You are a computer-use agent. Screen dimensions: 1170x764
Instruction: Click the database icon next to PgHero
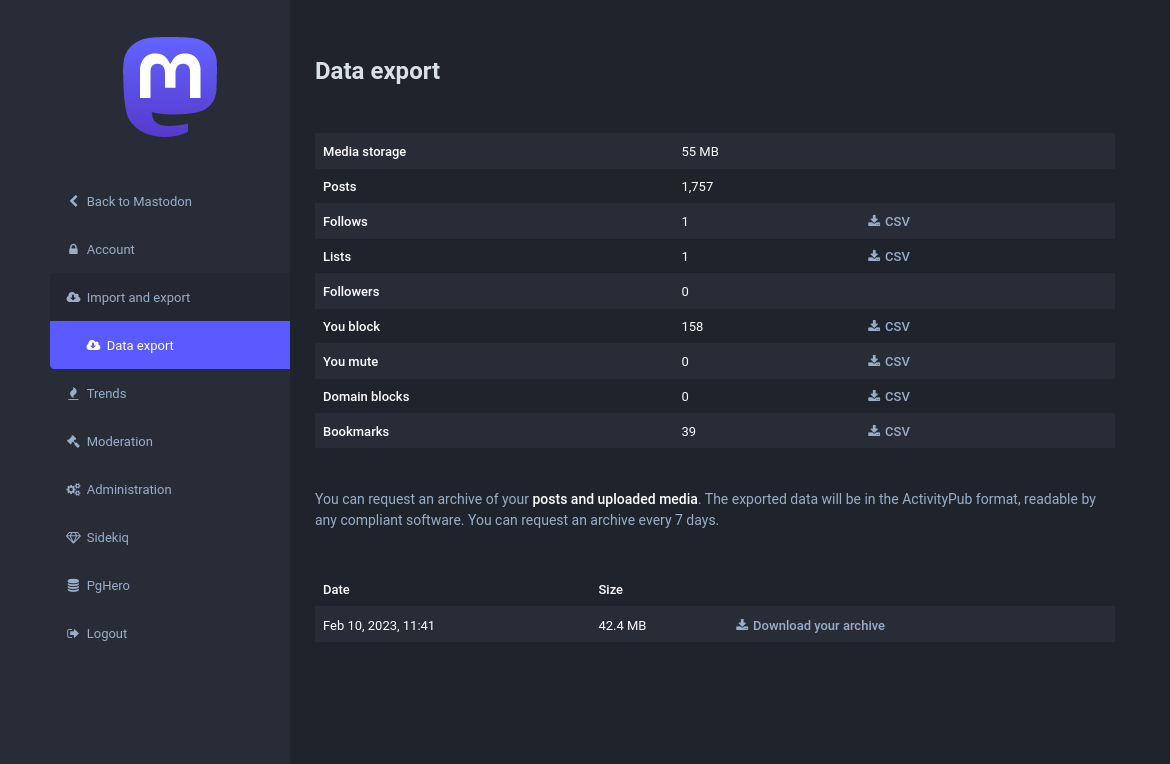tap(73, 585)
